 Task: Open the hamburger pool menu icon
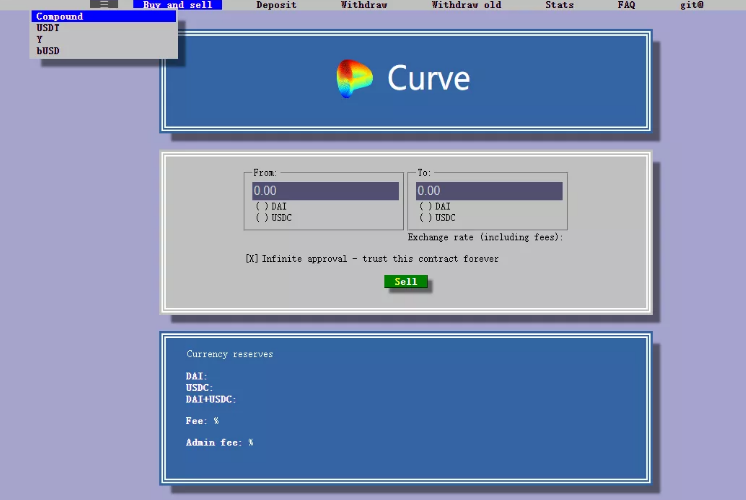(x=104, y=4)
